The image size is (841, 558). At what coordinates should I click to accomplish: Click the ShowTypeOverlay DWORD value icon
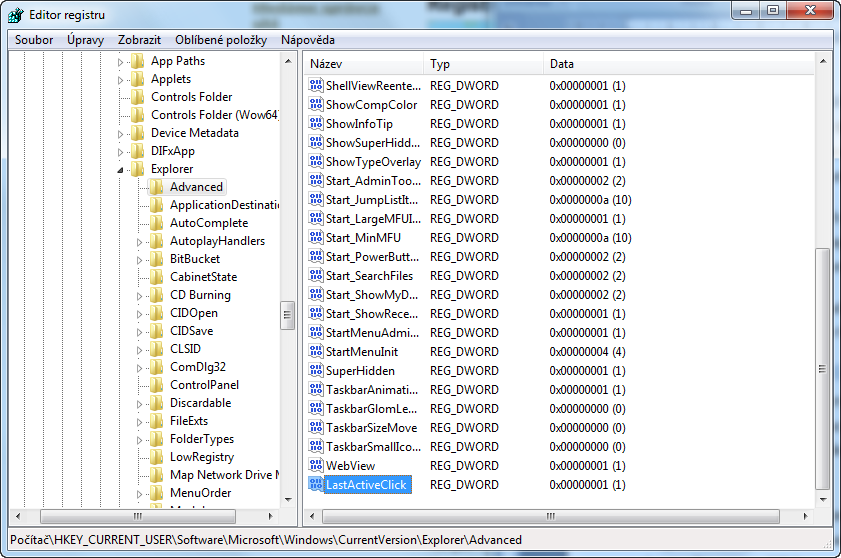(316, 161)
